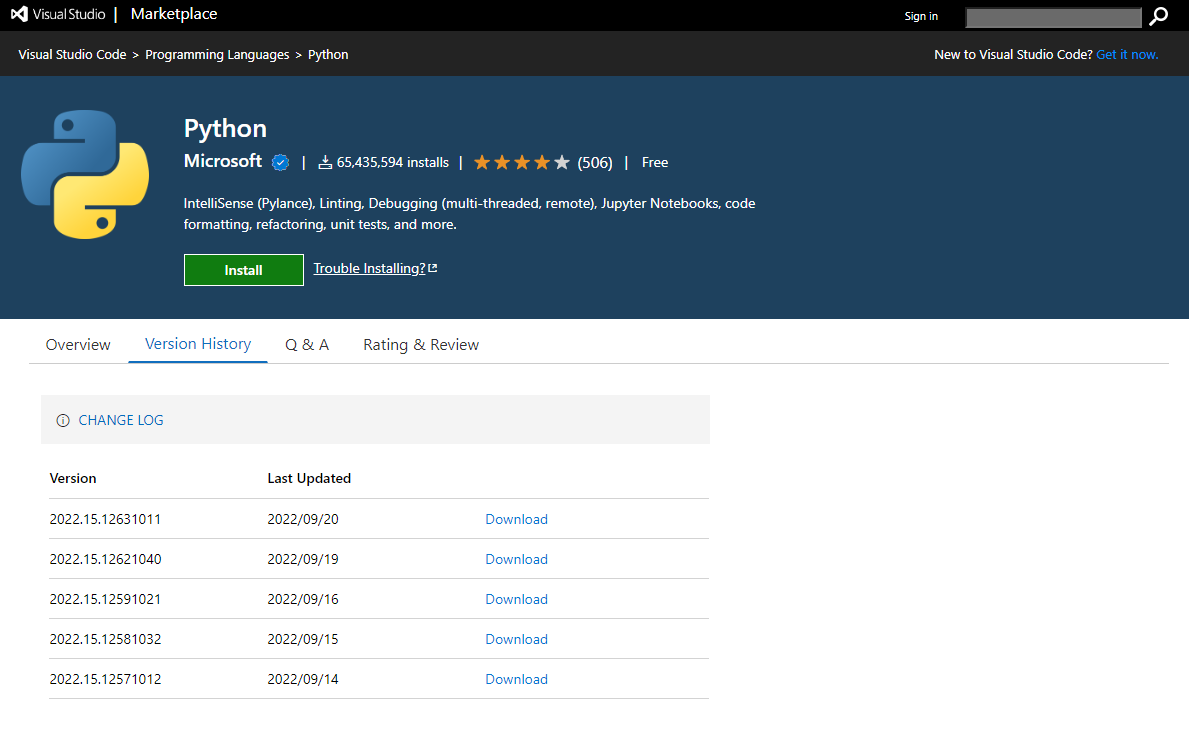
Task: Click the date 2022/09/20
Action: (303, 519)
